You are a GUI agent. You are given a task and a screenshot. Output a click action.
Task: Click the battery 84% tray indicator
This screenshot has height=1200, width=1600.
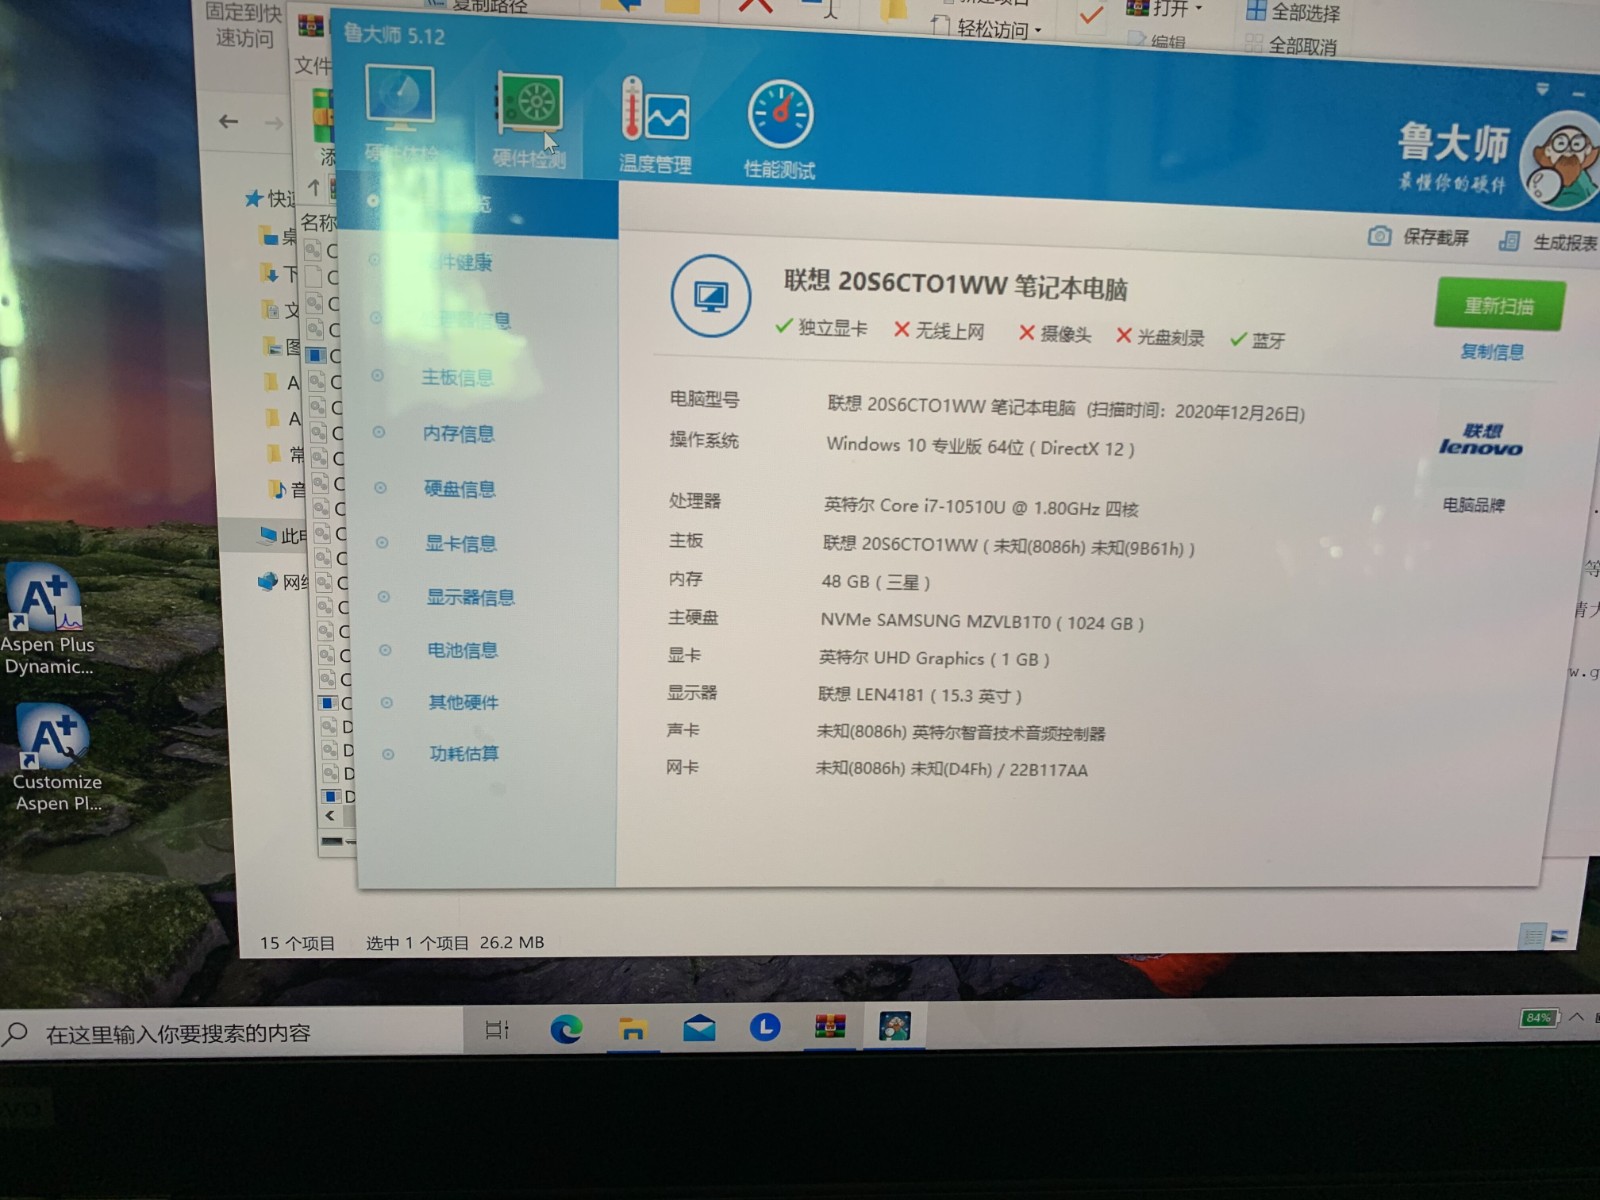(1540, 1018)
